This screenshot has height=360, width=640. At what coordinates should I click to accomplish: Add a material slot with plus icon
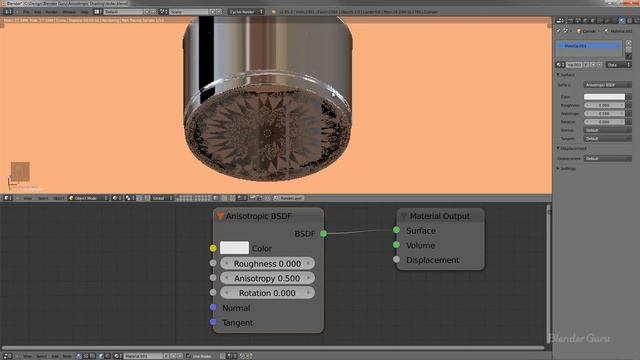(629, 43)
